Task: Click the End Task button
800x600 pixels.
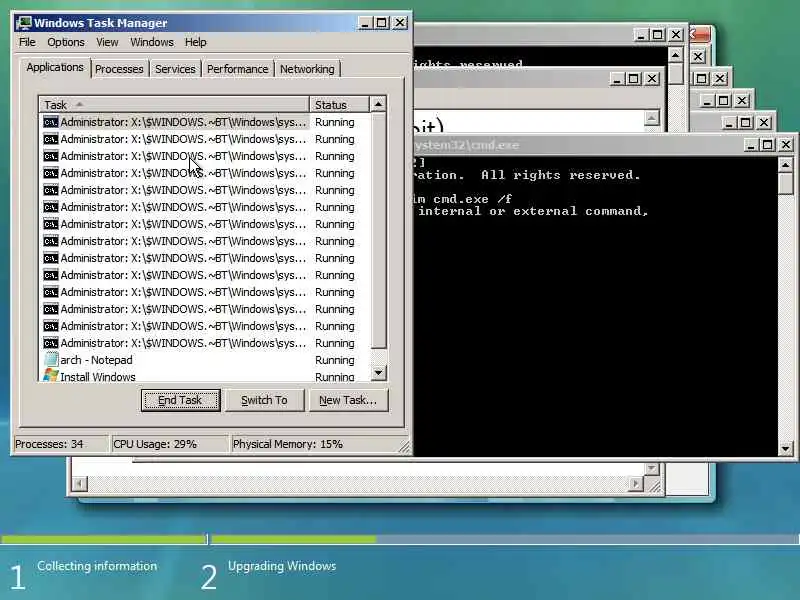Action: tap(181, 400)
